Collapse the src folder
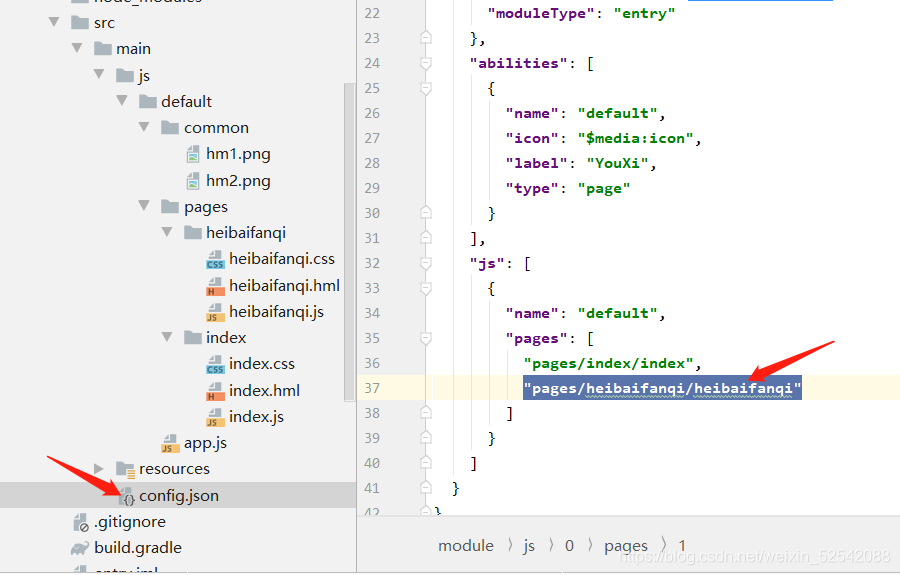900x575 pixels. pos(53,23)
